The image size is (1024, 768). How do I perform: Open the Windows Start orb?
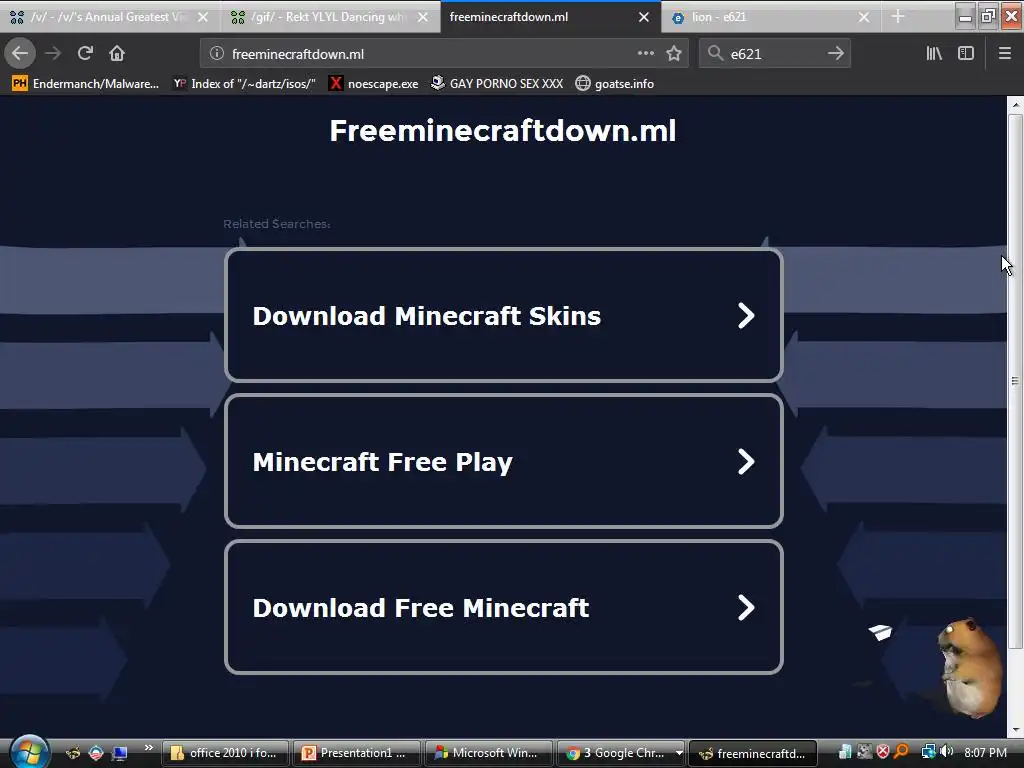point(28,752)
